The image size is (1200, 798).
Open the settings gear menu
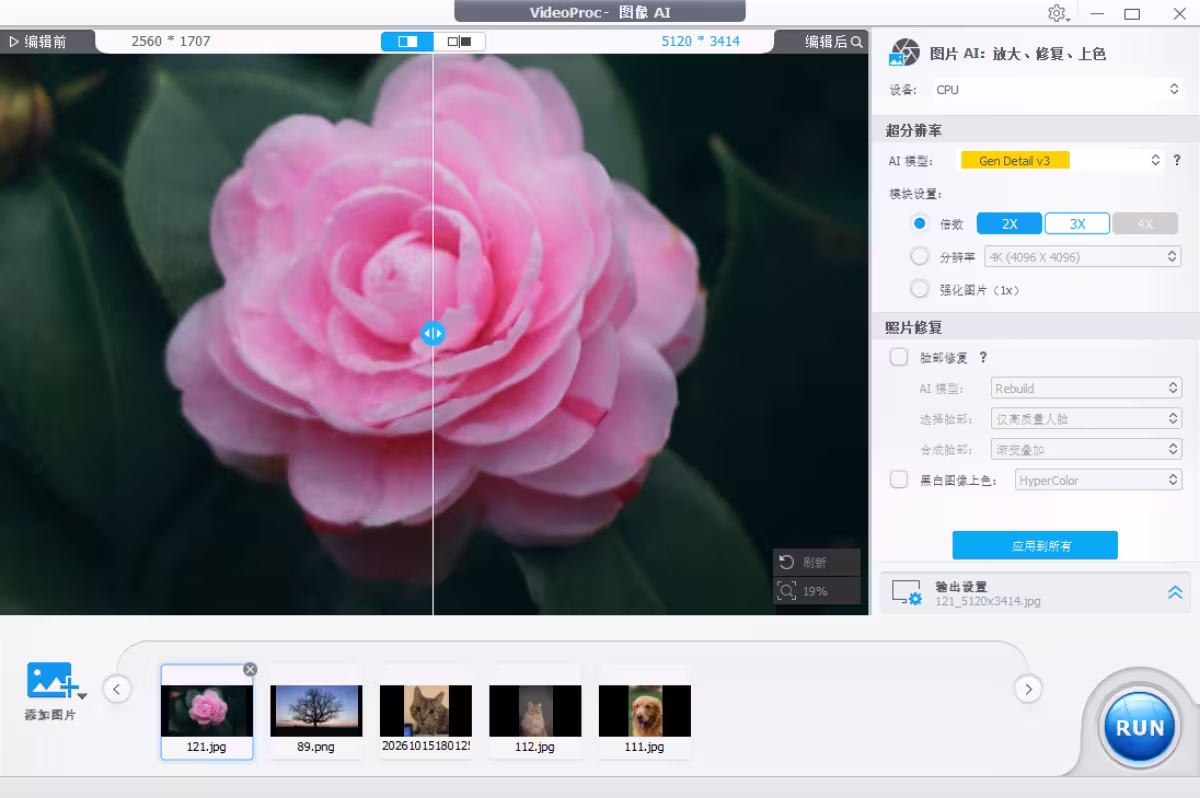pyautogui.click(x=1058, y=13)
